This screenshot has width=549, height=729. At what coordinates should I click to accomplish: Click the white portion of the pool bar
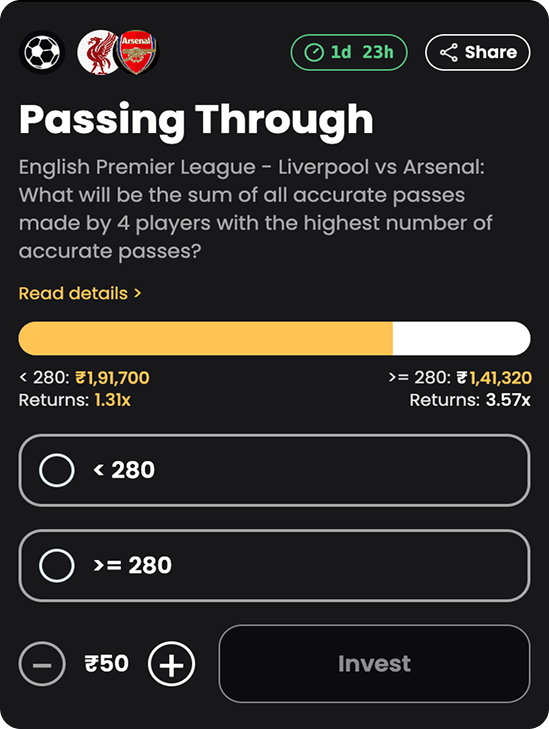(462, 338)
